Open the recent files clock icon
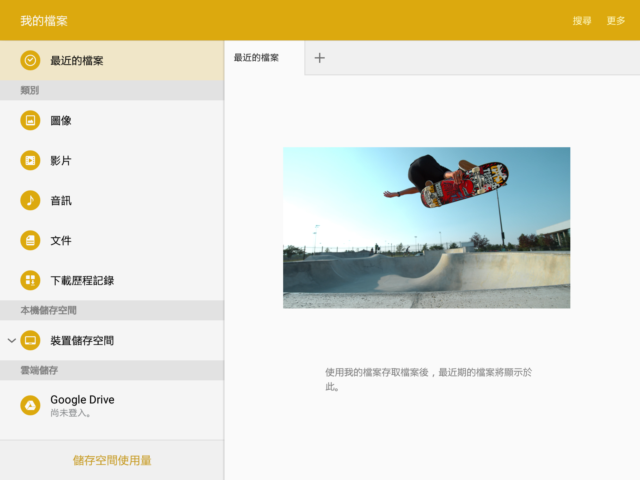This screenshot has height=480, width=640. 30,60
